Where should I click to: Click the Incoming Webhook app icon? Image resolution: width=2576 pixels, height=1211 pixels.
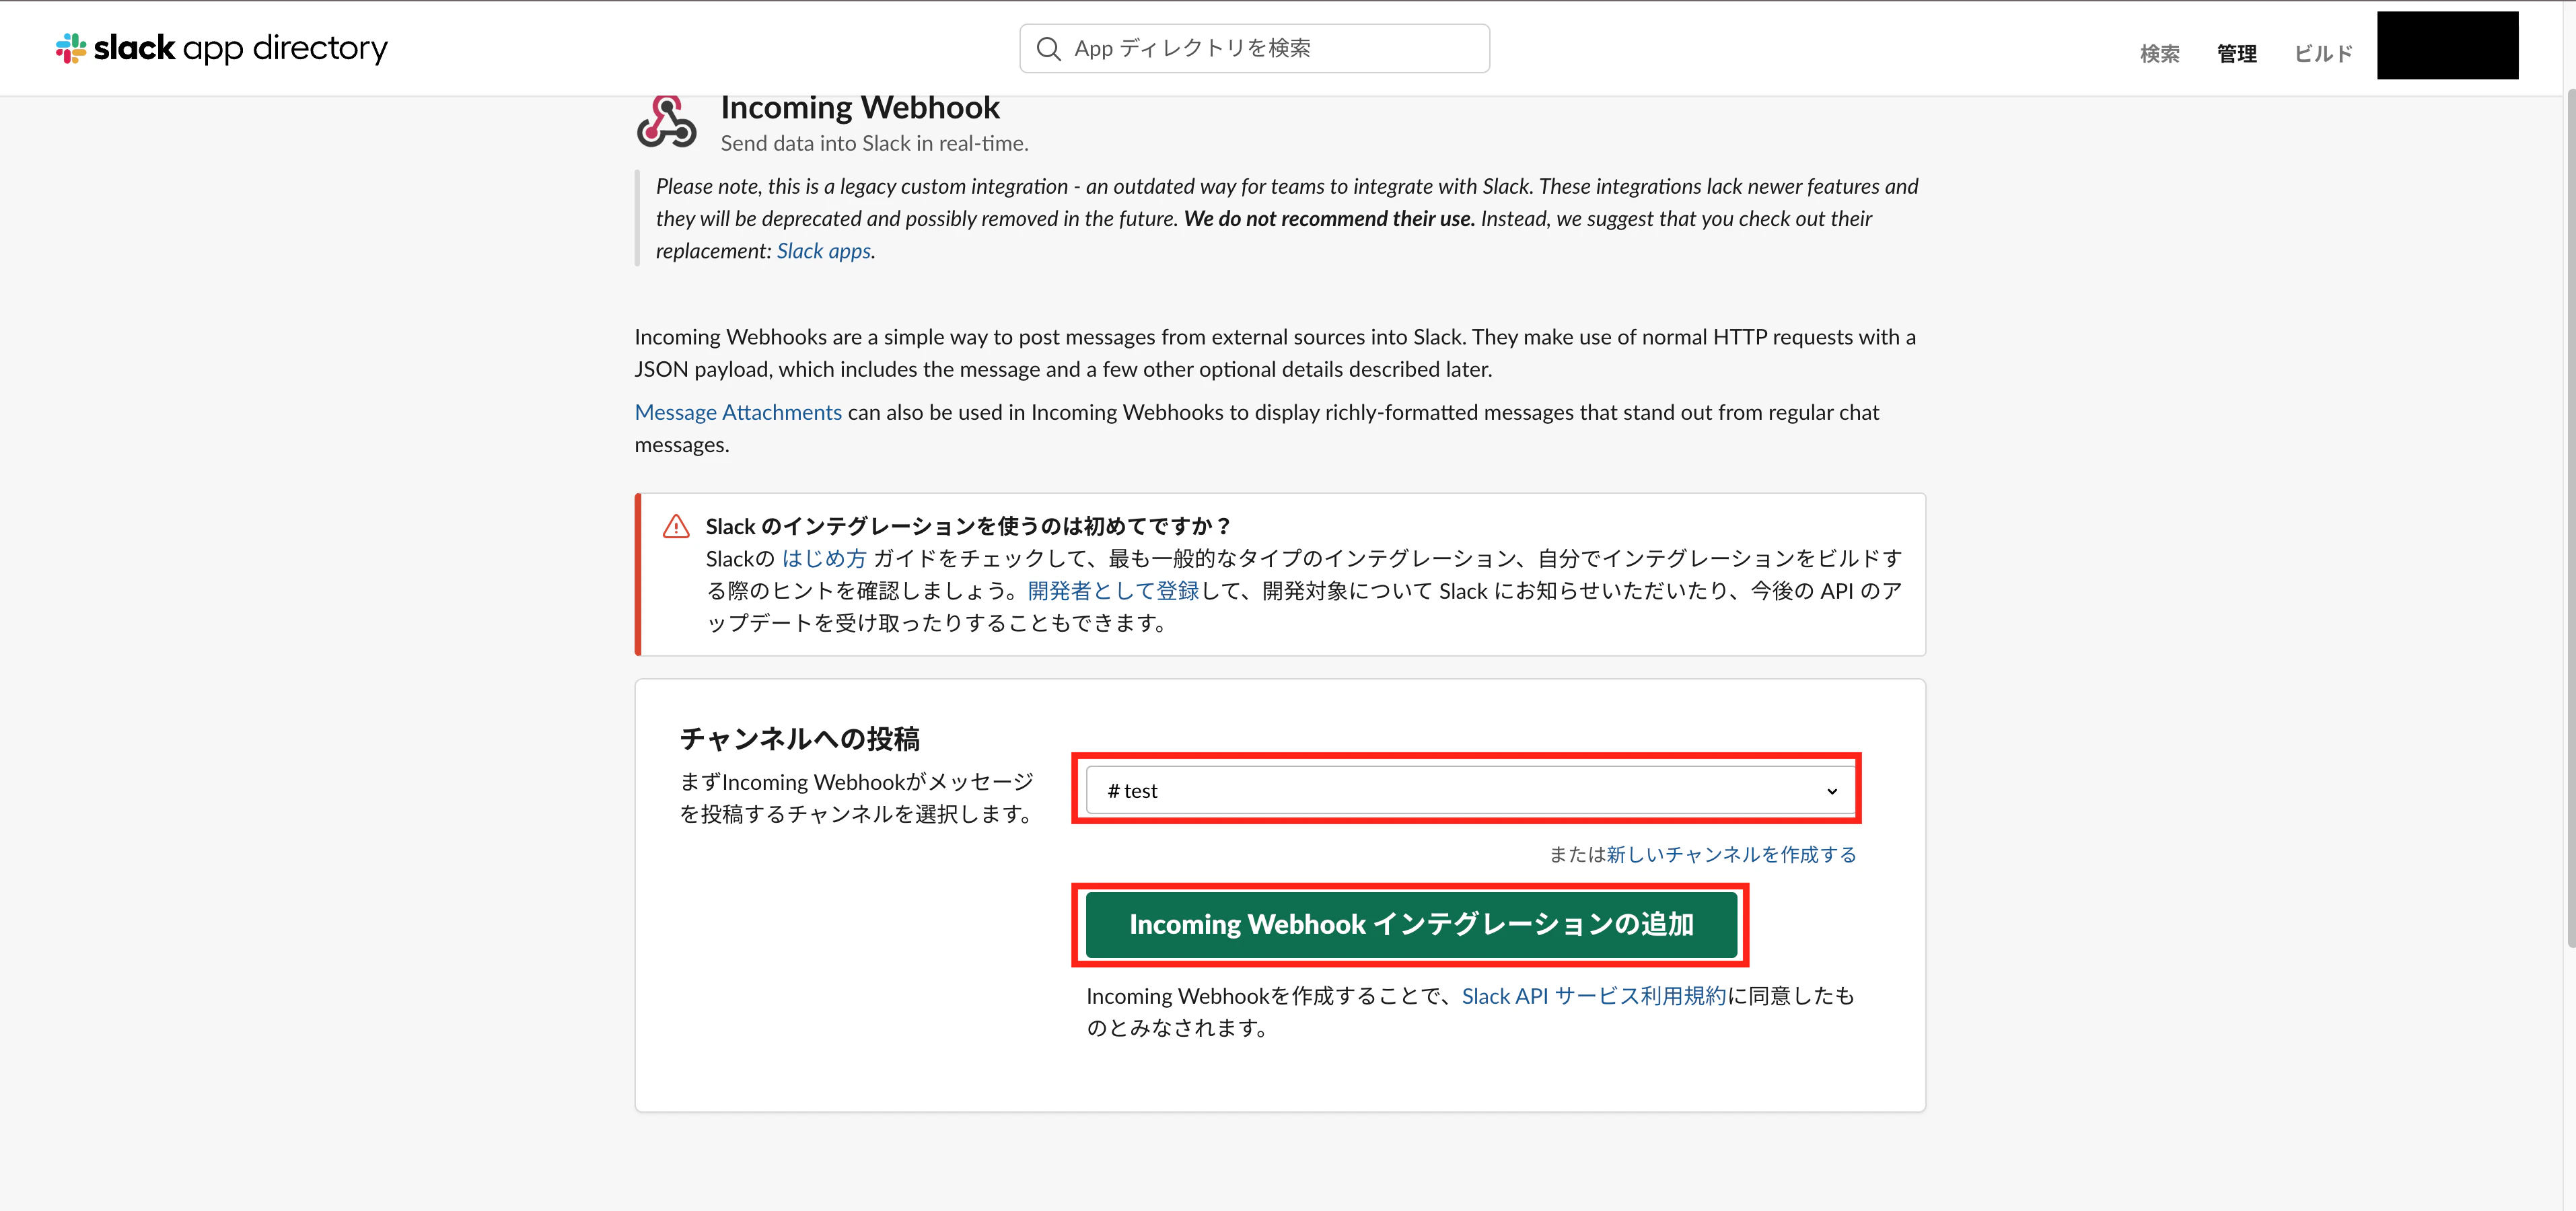pyautogui.click(x=666, y=122)
